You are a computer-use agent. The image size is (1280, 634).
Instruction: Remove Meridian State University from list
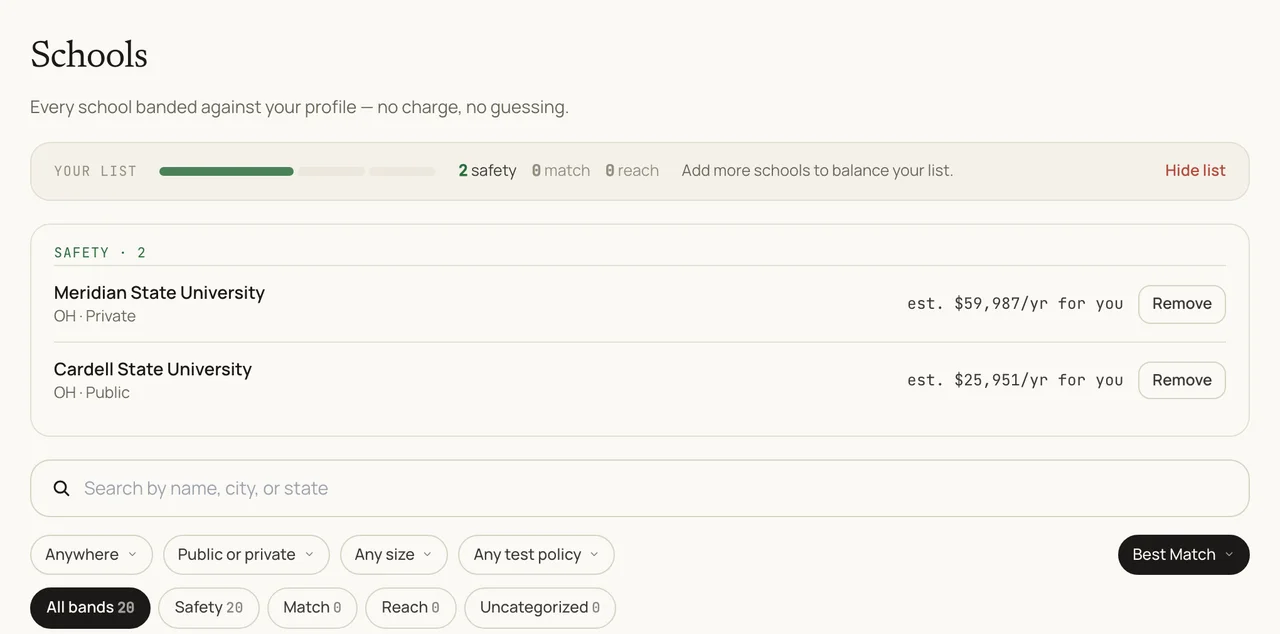[1182, 304]
